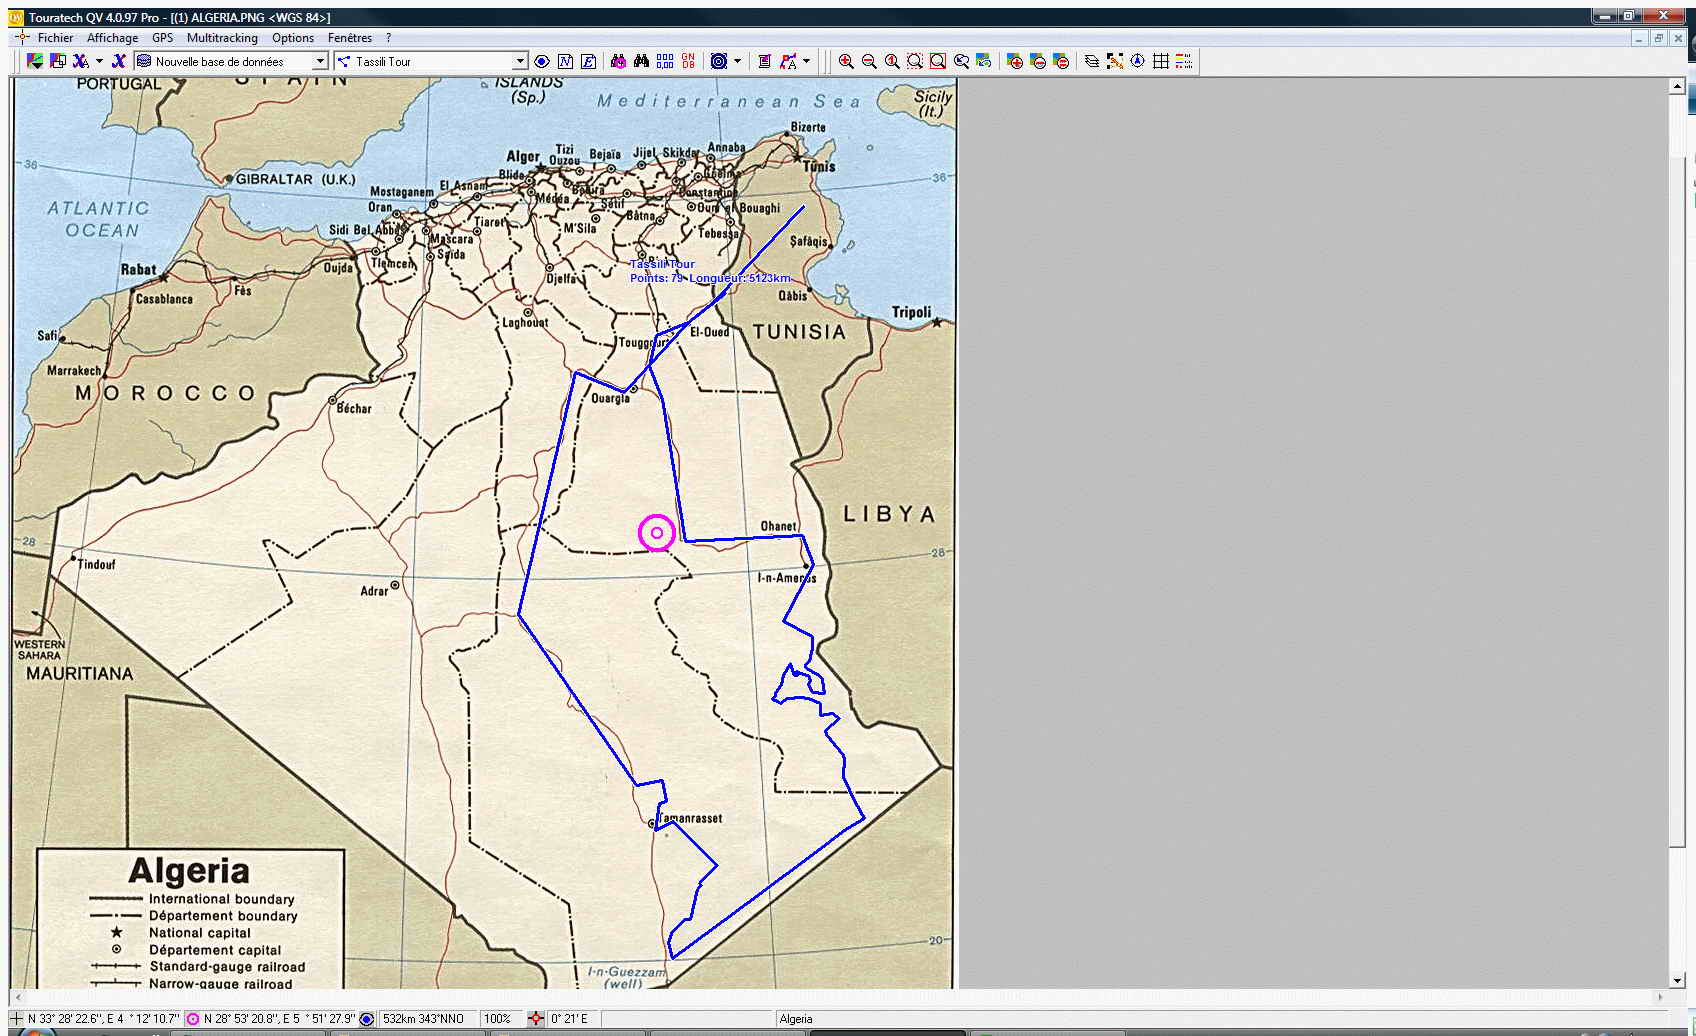Click the zoom 1:1 magnifier icon

tap(892, 61)
